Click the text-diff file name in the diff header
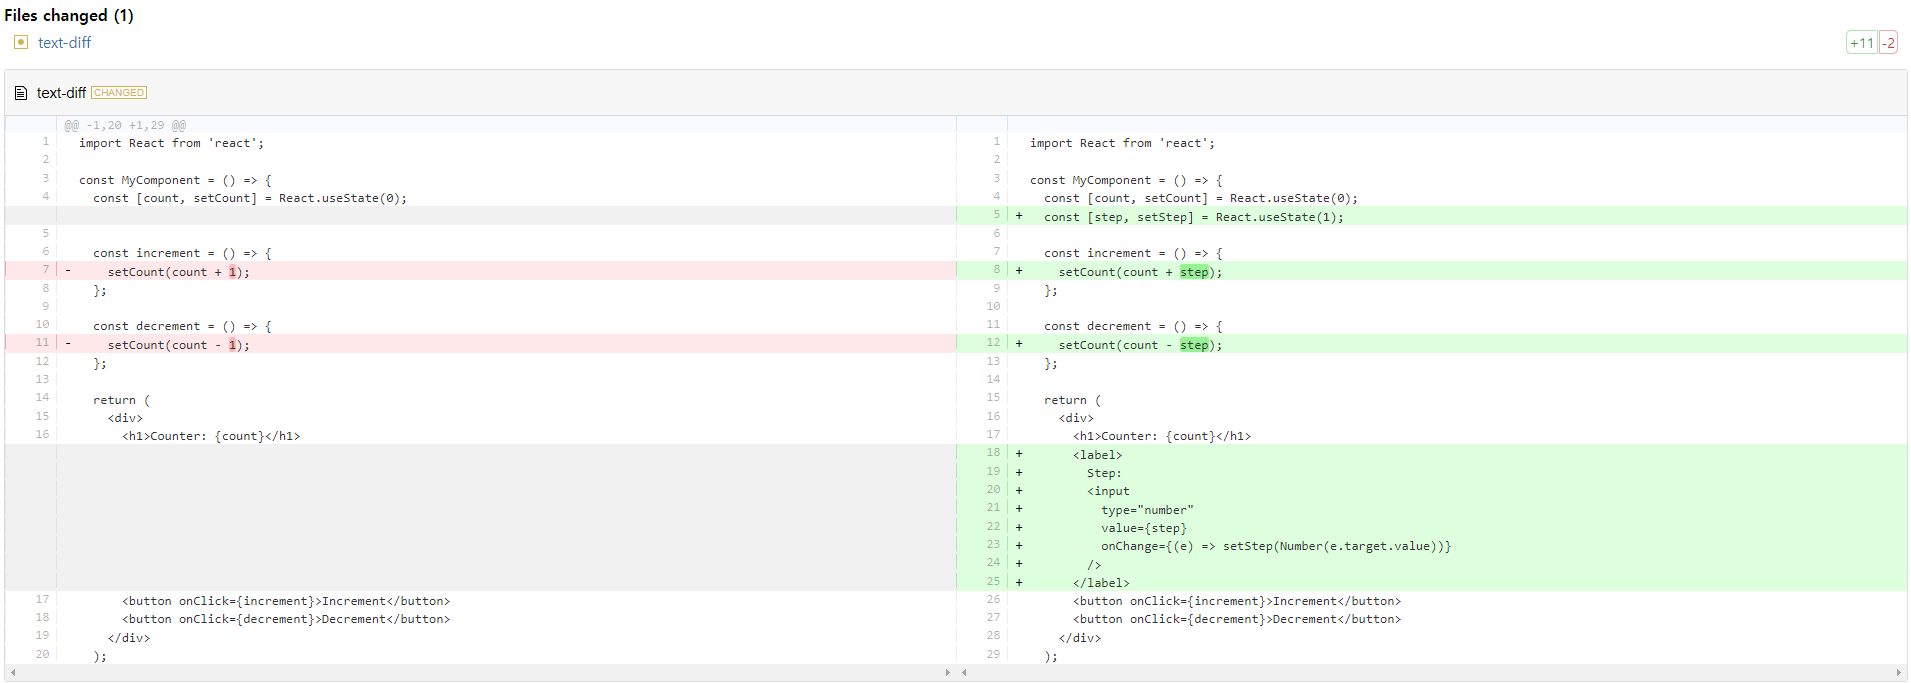1911x683 pixels. pos(61,93)
